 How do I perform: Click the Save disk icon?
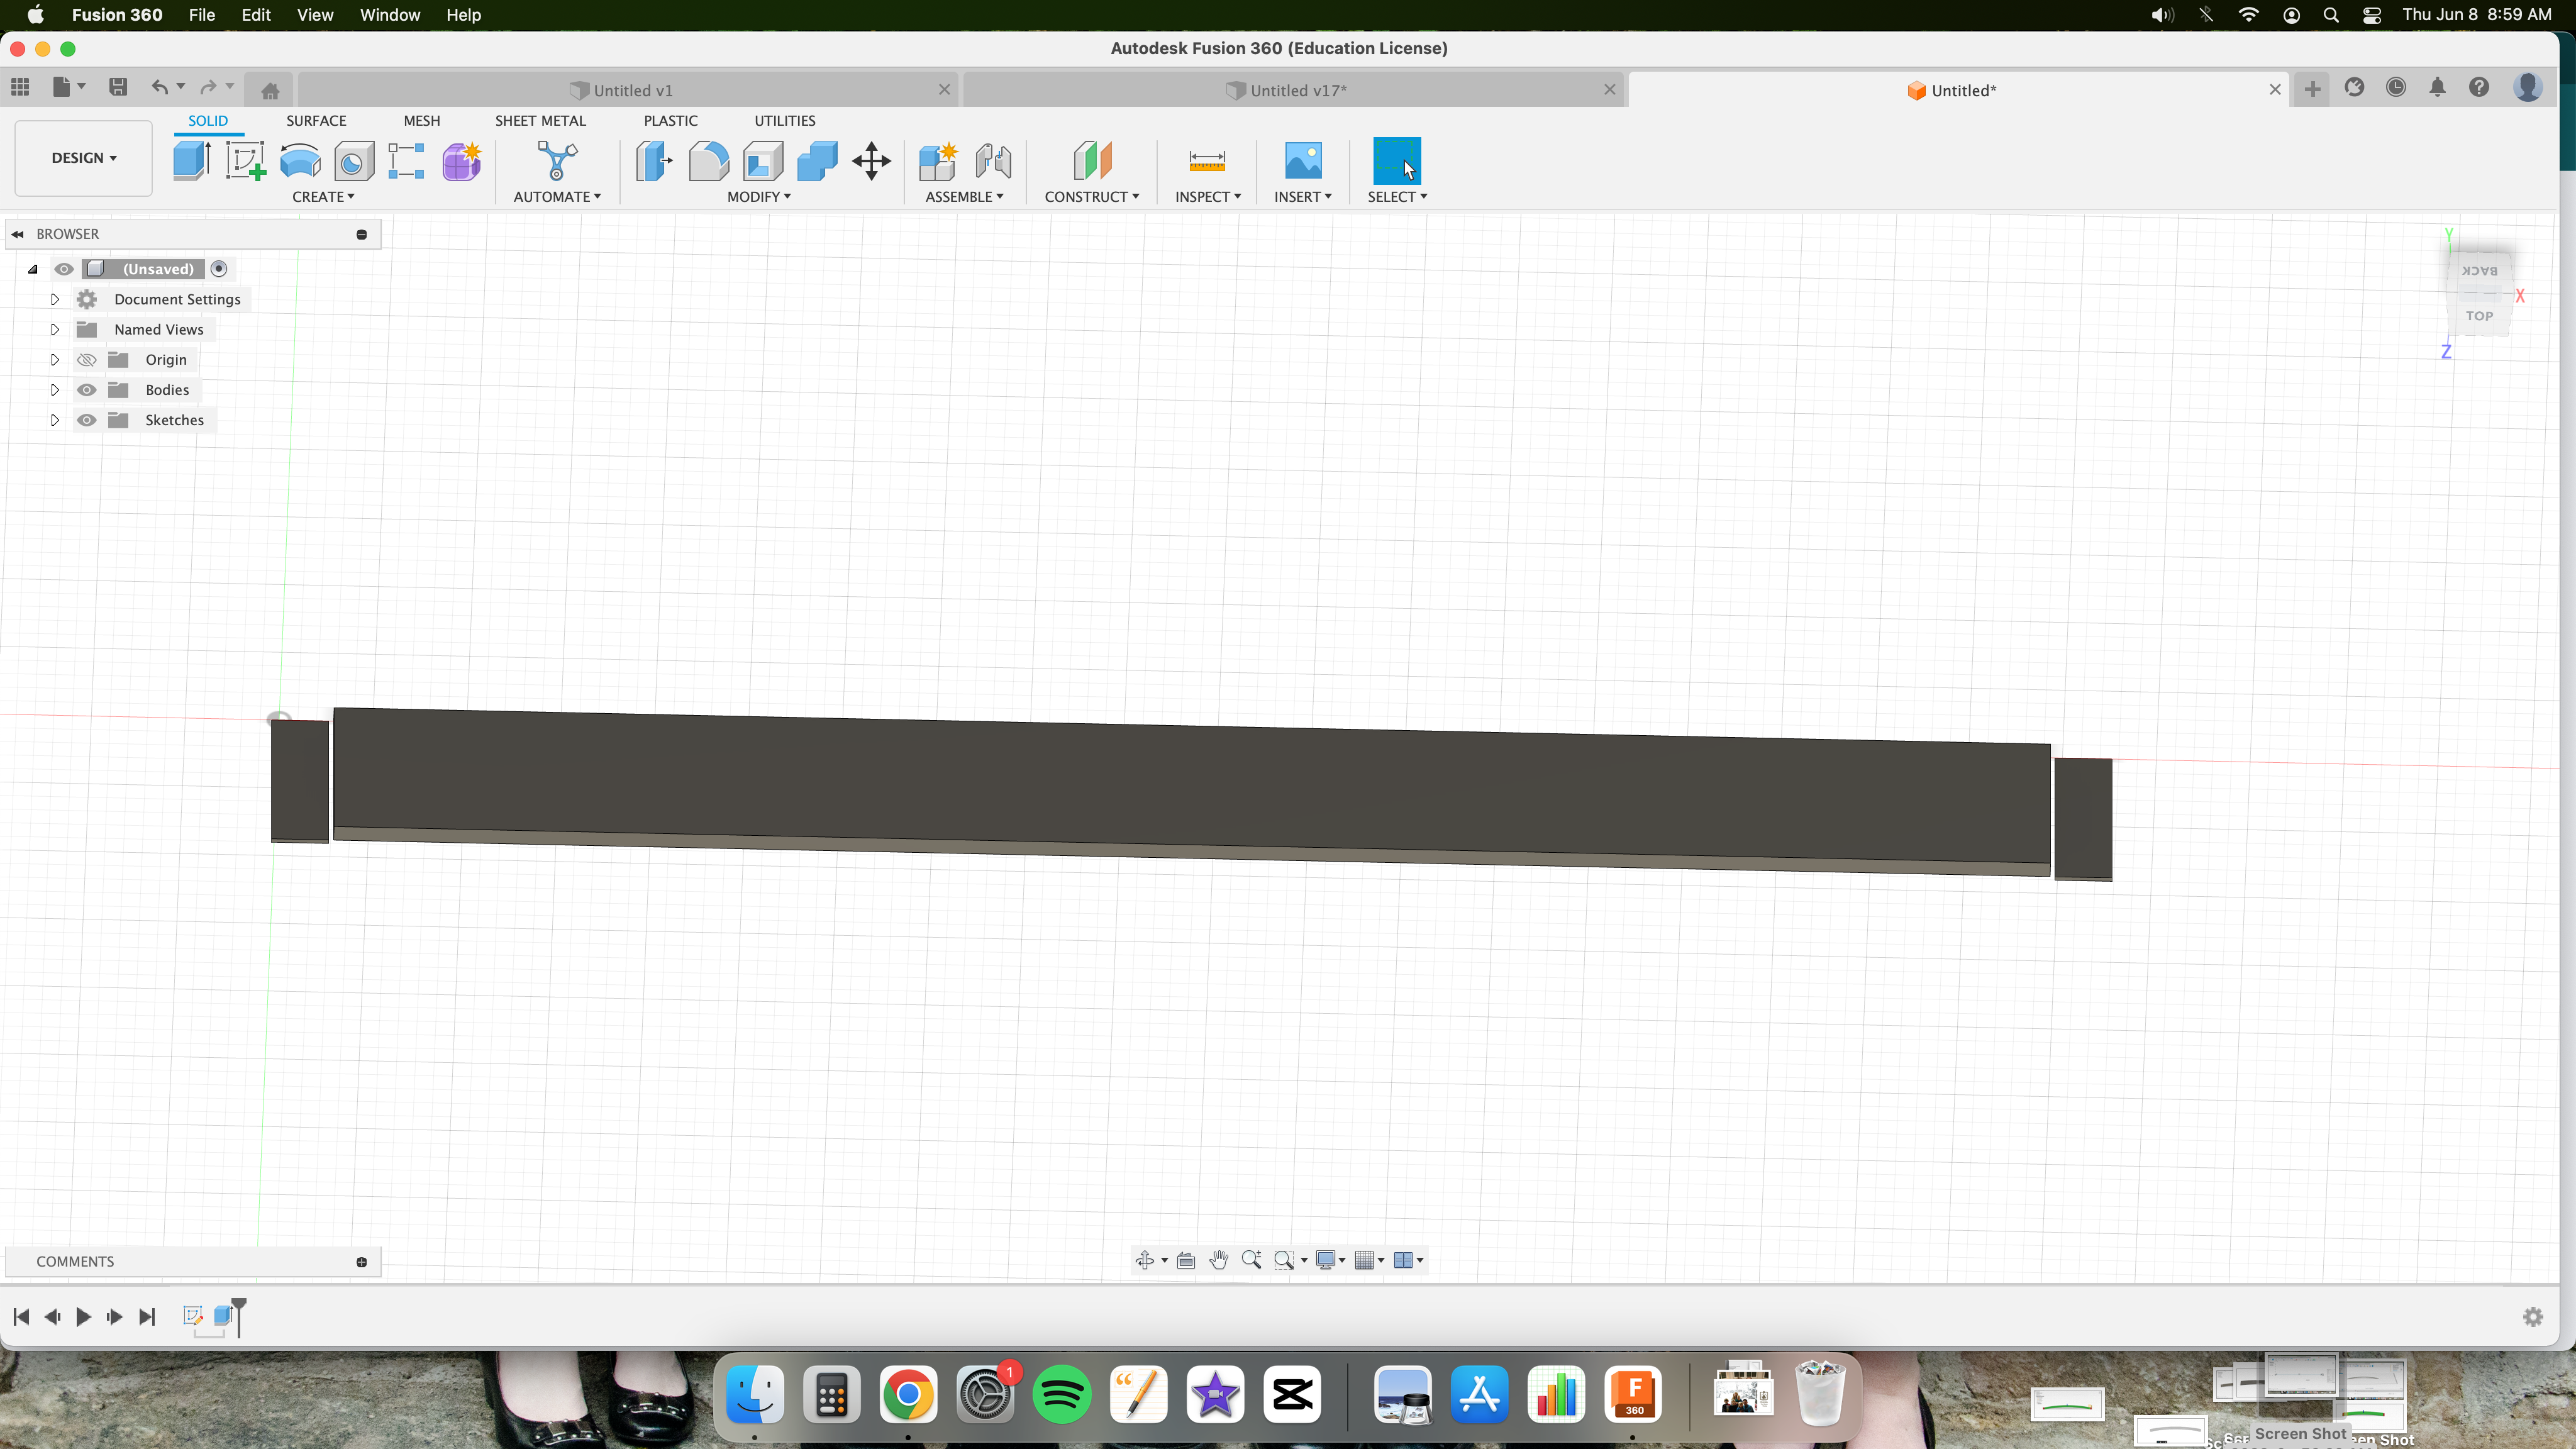[118, 87]
